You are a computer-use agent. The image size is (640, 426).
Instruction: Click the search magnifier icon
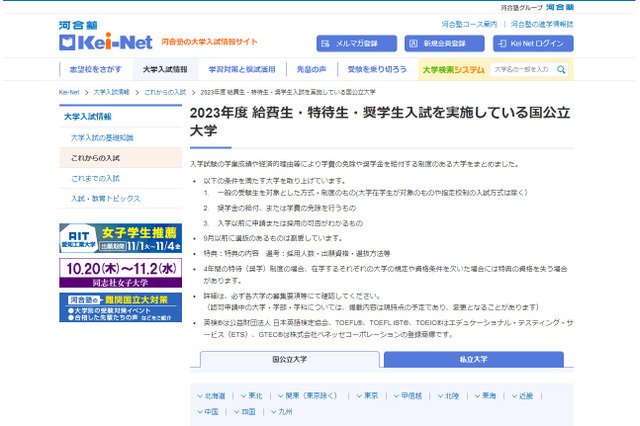[x=561, y=70]
